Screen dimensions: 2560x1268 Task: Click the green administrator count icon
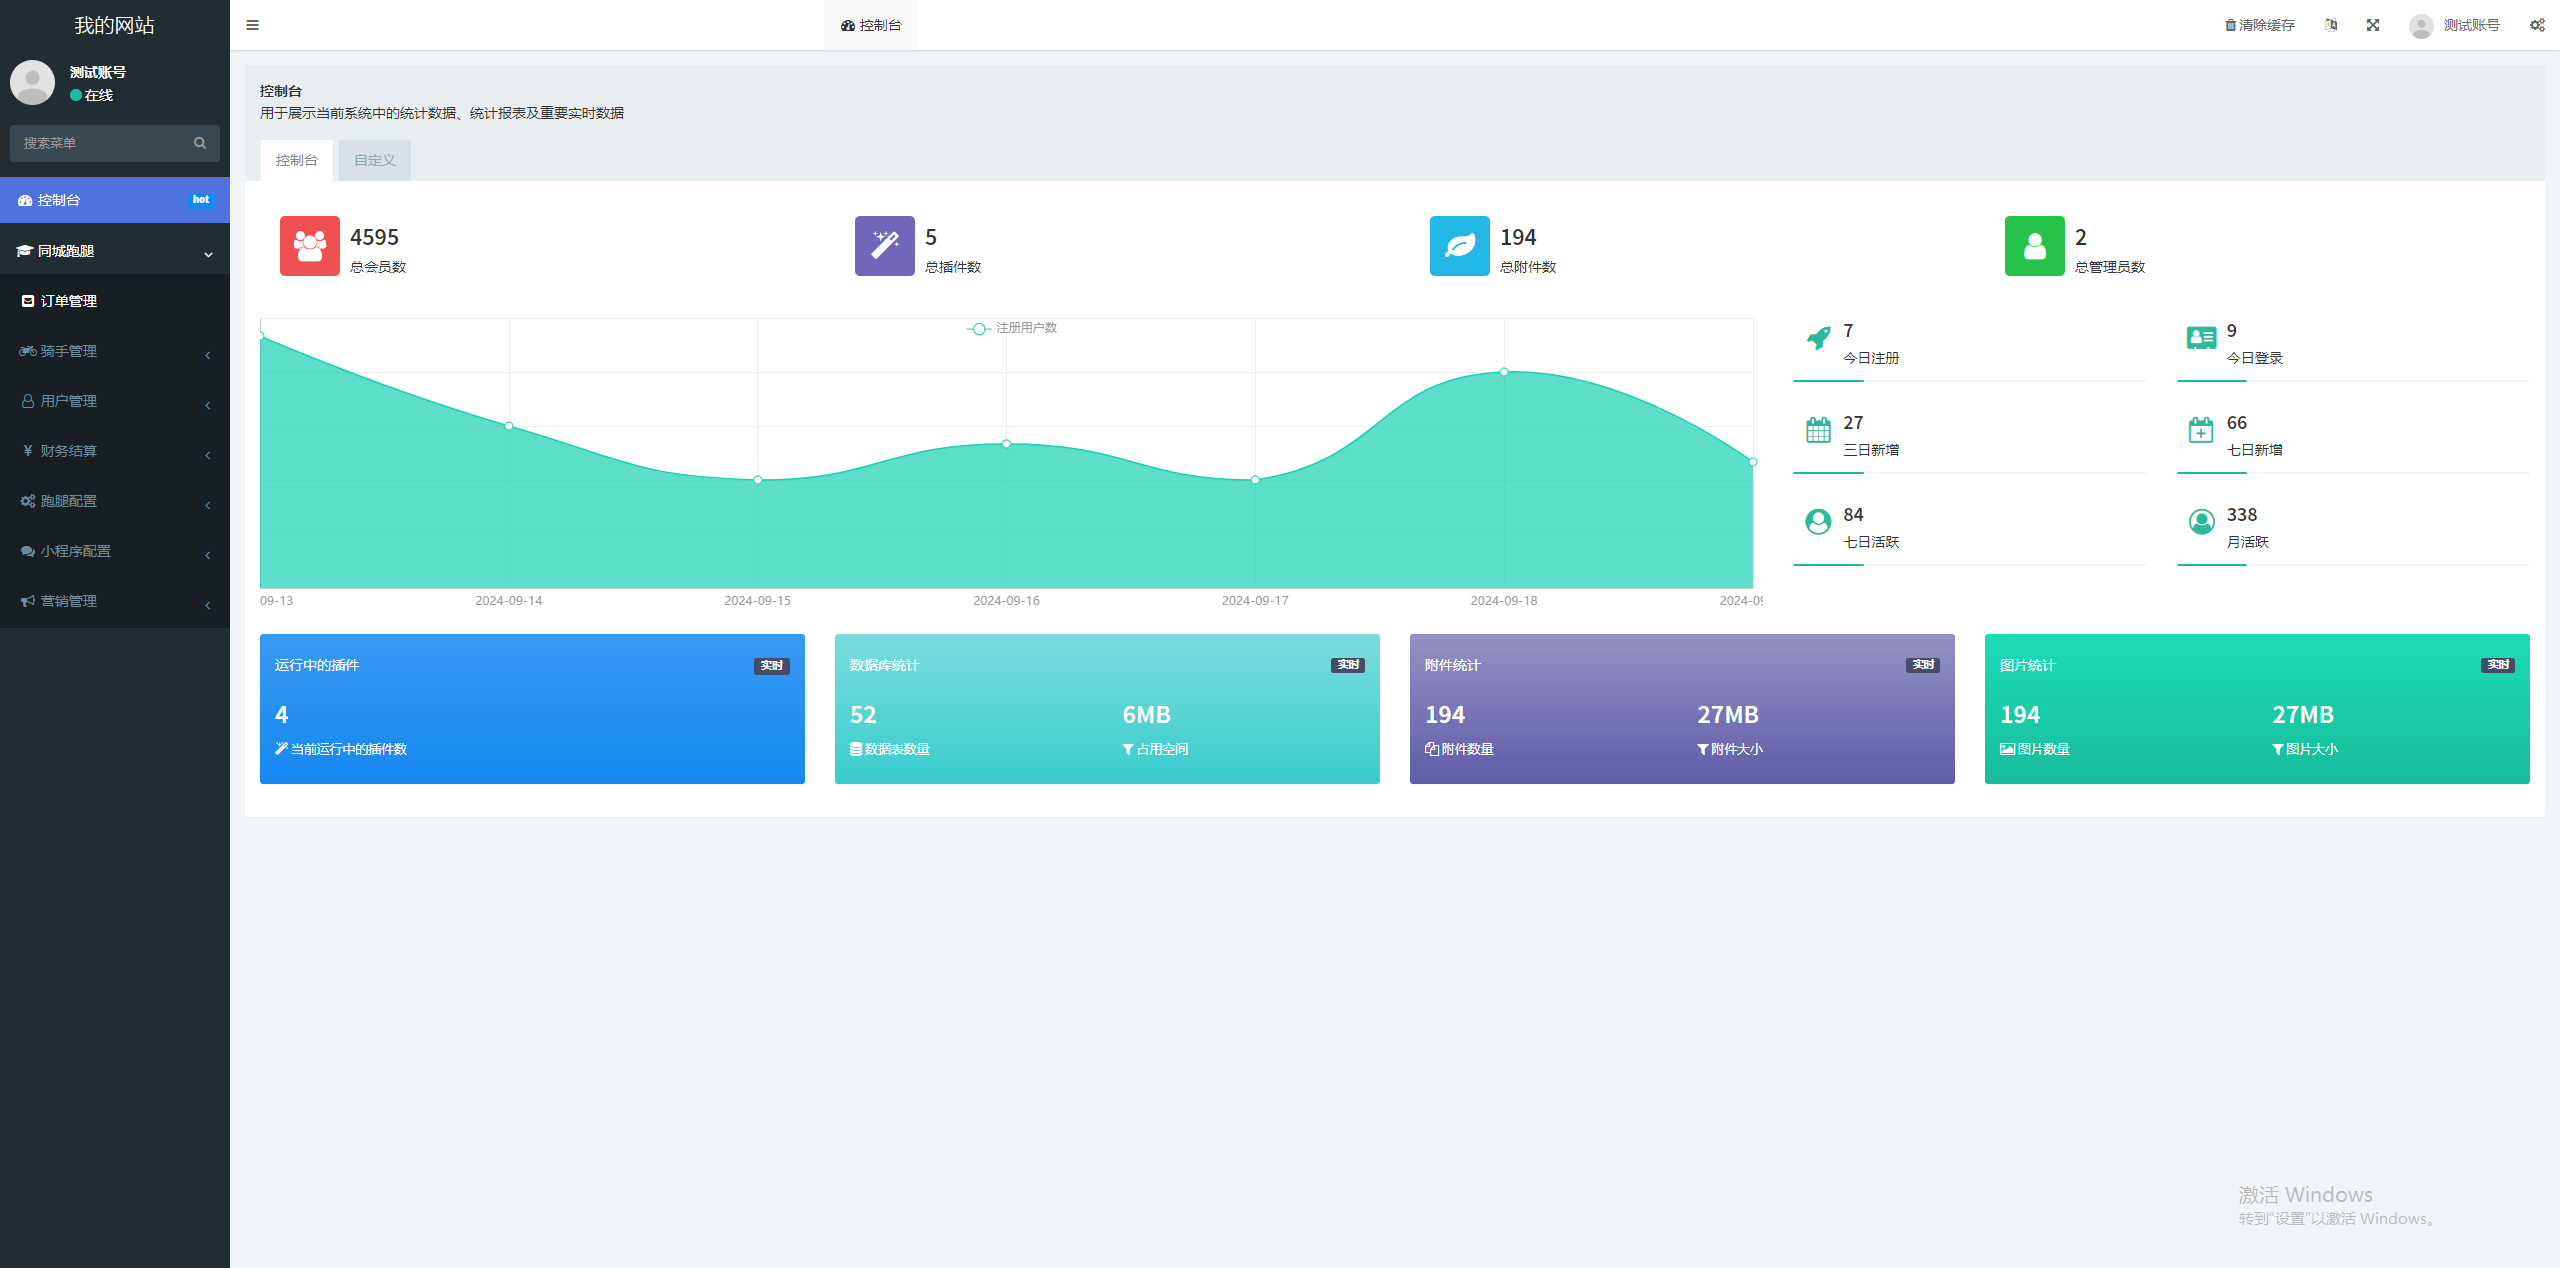(x=2034, y=246)
